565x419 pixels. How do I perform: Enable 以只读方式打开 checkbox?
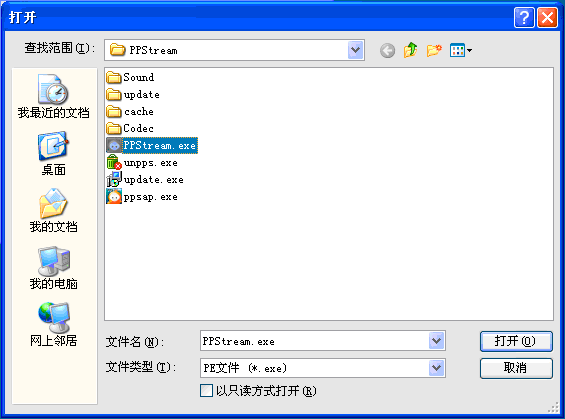[206, 391]
